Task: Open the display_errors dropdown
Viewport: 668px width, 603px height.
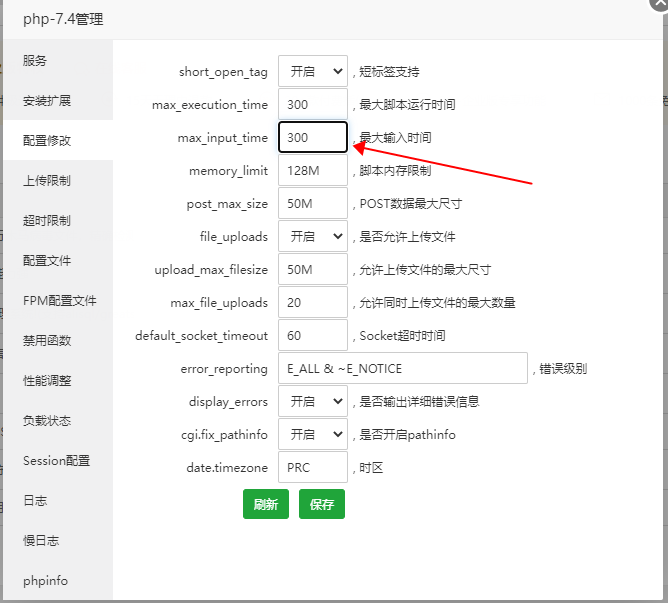Action: pyautogui.click(x=312, y=402)
